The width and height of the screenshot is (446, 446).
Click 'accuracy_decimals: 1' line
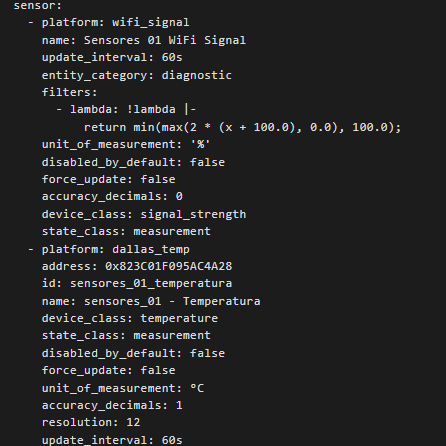tap(112, 405)
